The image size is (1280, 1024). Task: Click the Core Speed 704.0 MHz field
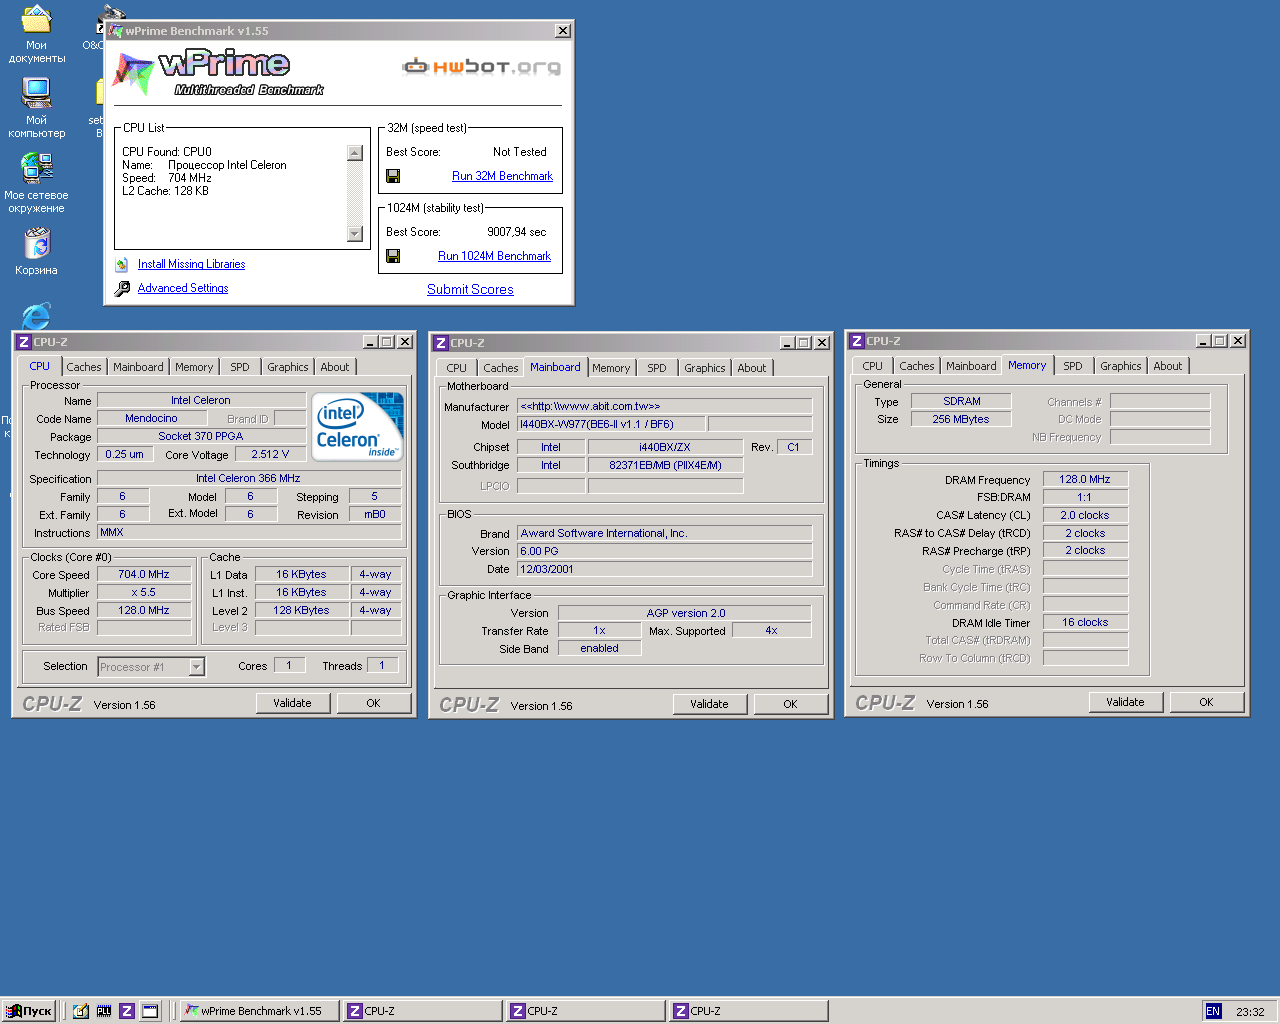click(x=144, y=574)
